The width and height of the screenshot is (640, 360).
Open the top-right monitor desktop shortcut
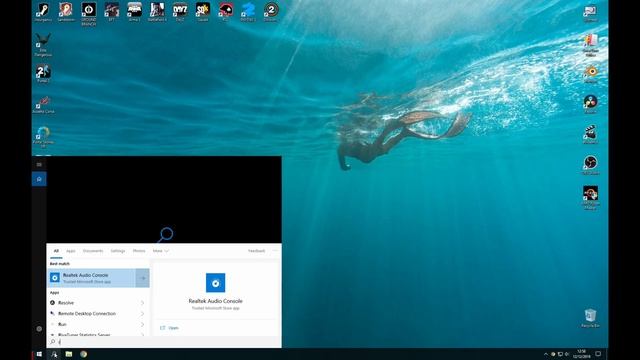(x=591, y=13)
